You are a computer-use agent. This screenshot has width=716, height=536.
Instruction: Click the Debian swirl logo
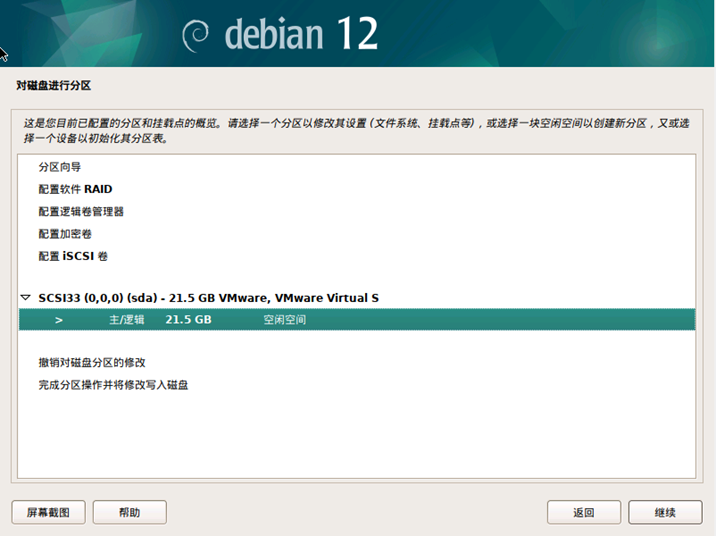[x=197, y=34]
